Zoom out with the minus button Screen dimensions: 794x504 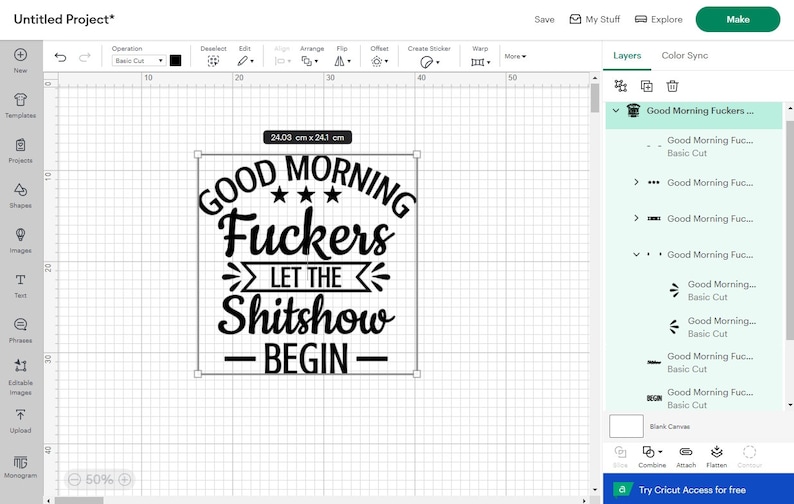tap(74, 479)
